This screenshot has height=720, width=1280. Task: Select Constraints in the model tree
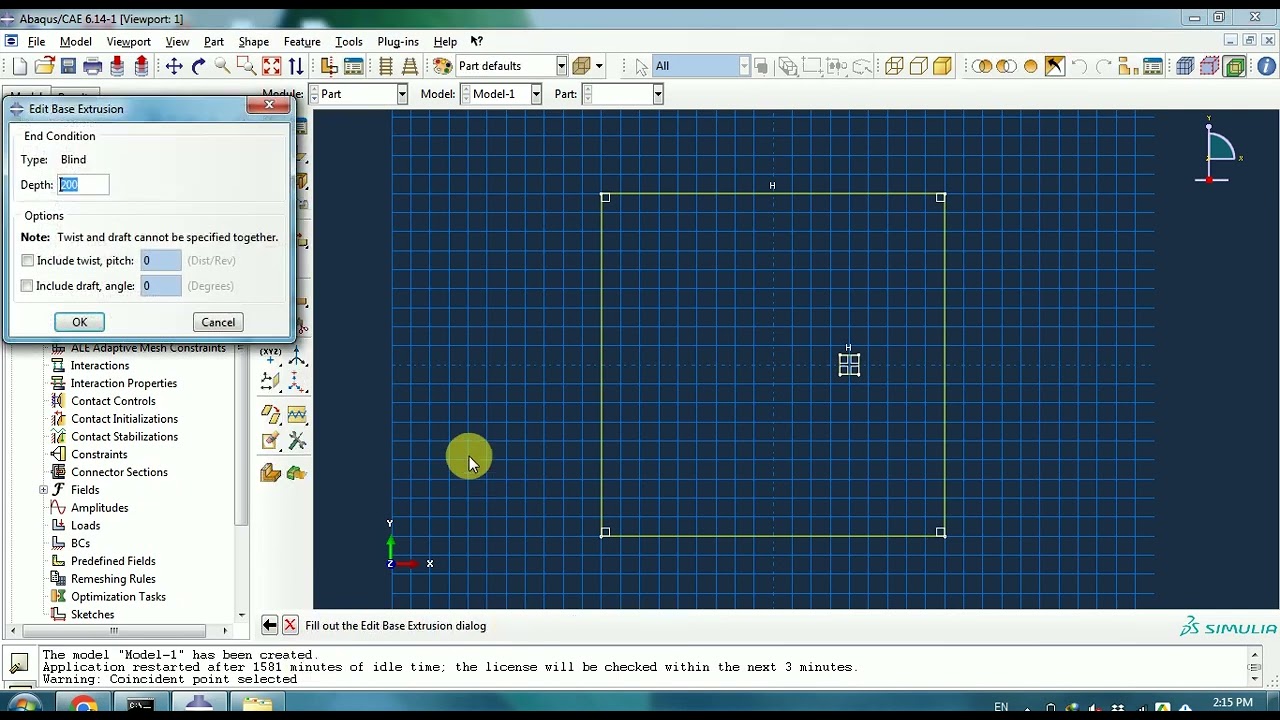(99, 455)
